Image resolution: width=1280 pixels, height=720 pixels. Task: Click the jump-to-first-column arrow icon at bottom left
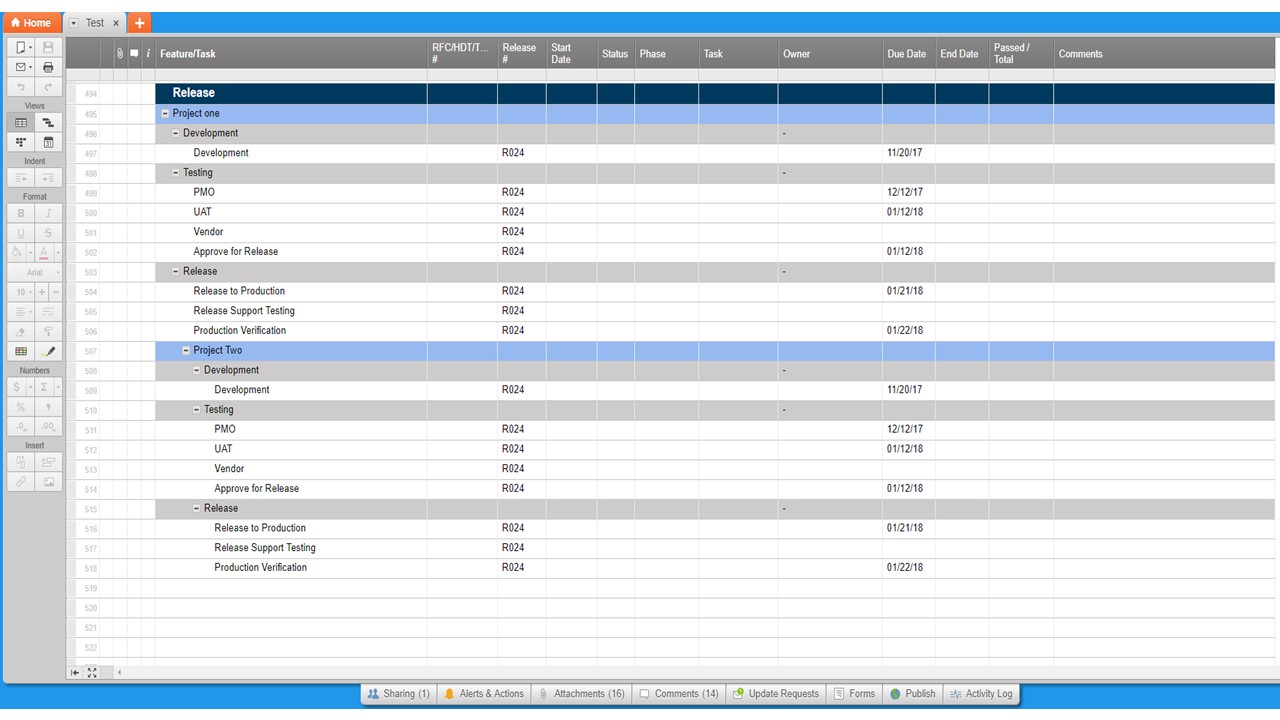(x=75, y=672)
